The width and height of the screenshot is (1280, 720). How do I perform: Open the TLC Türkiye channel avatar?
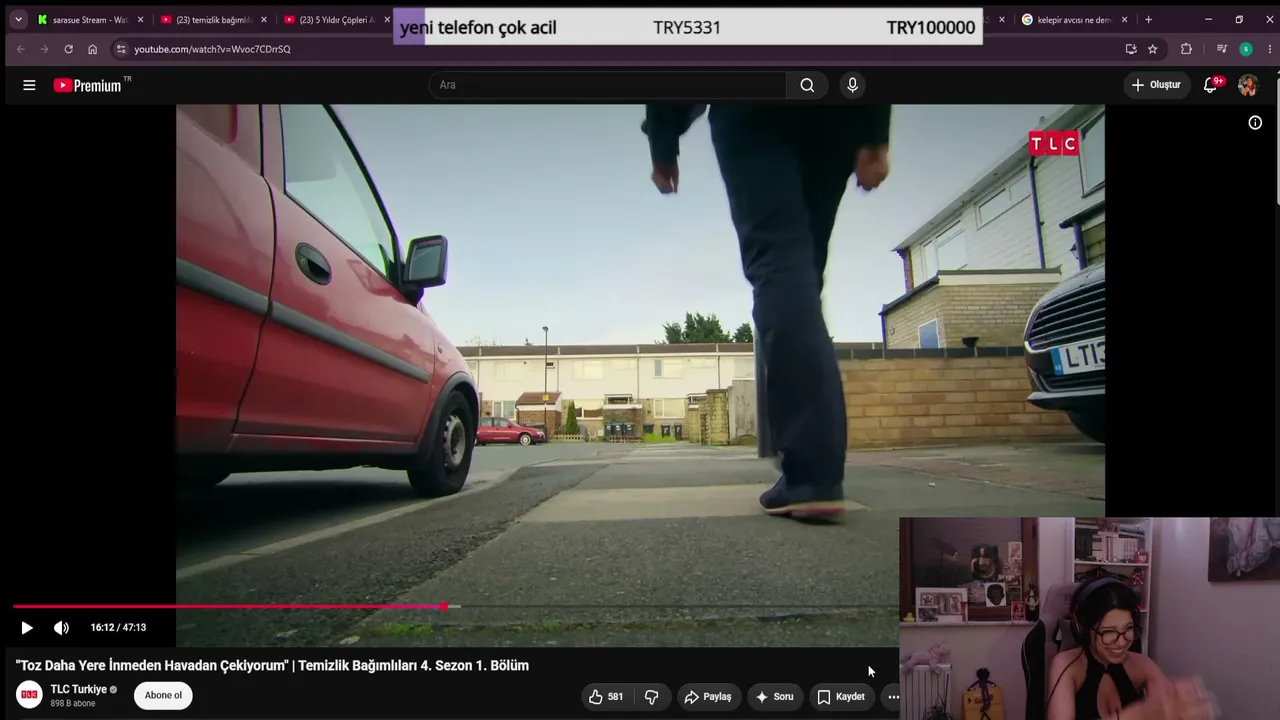pyautogui.click(x=29, y=695)
